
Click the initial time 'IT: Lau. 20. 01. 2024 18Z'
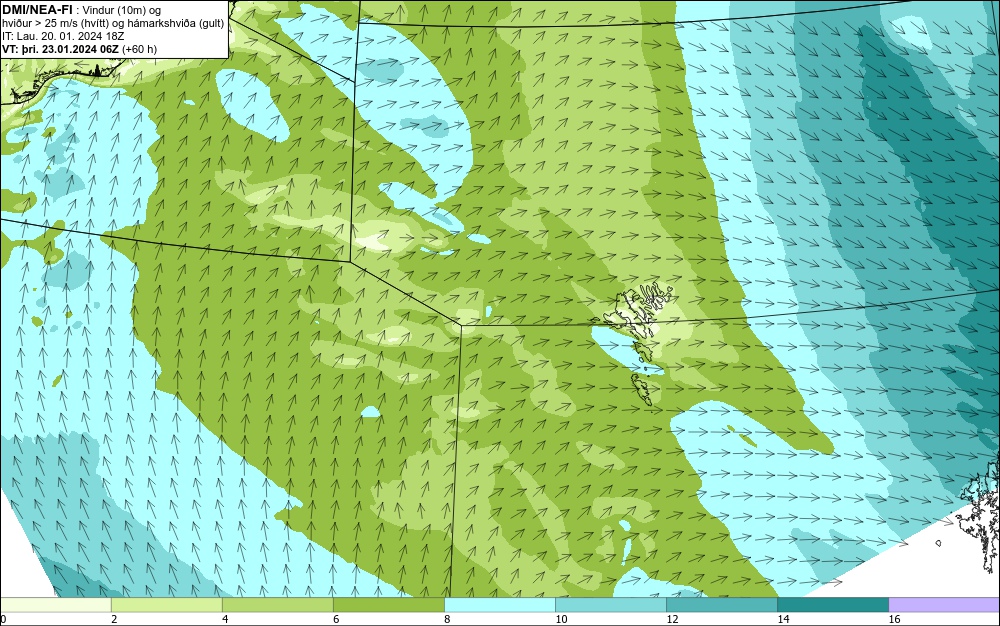pyautogui.click(x=62, y=36)
